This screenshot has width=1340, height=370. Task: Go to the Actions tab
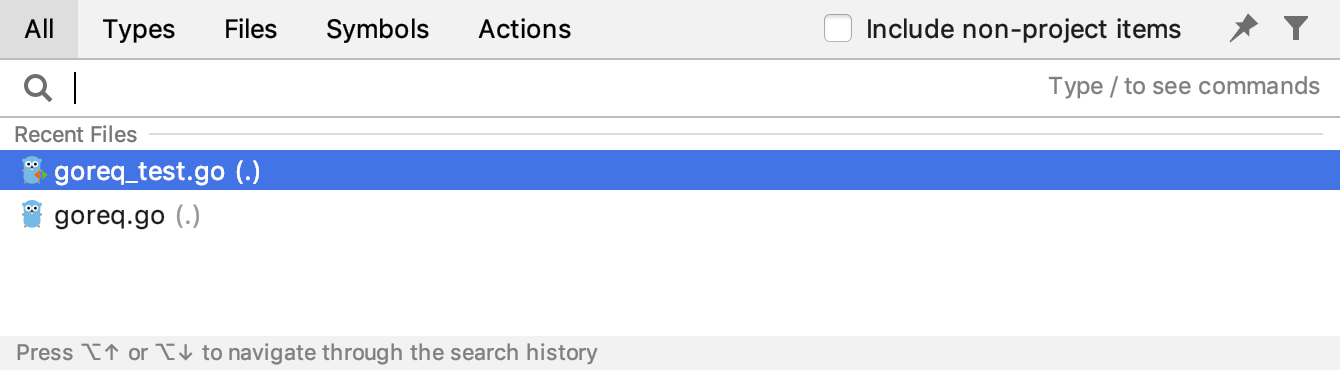tap(525, 29)
